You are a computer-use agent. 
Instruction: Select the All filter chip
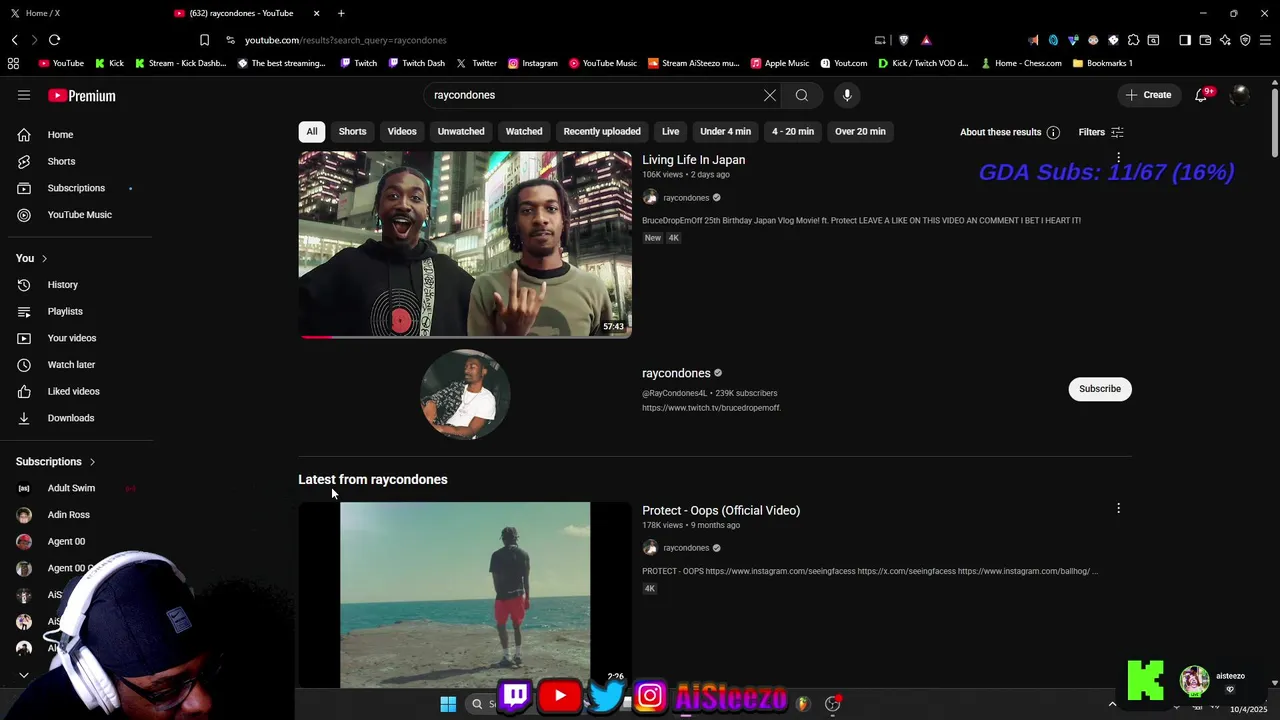click(x=312, y=132)
